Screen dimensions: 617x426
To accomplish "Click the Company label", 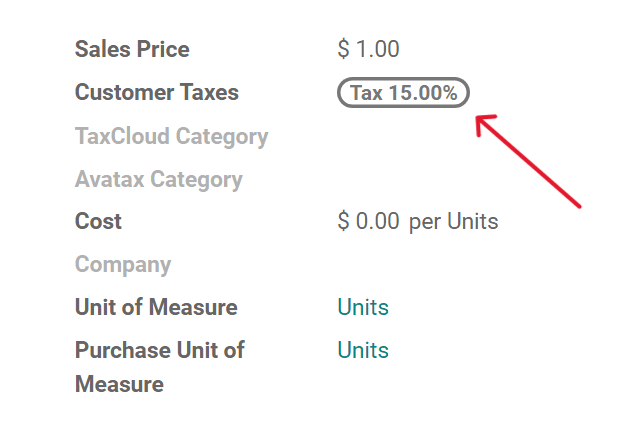I will (123, 265).
